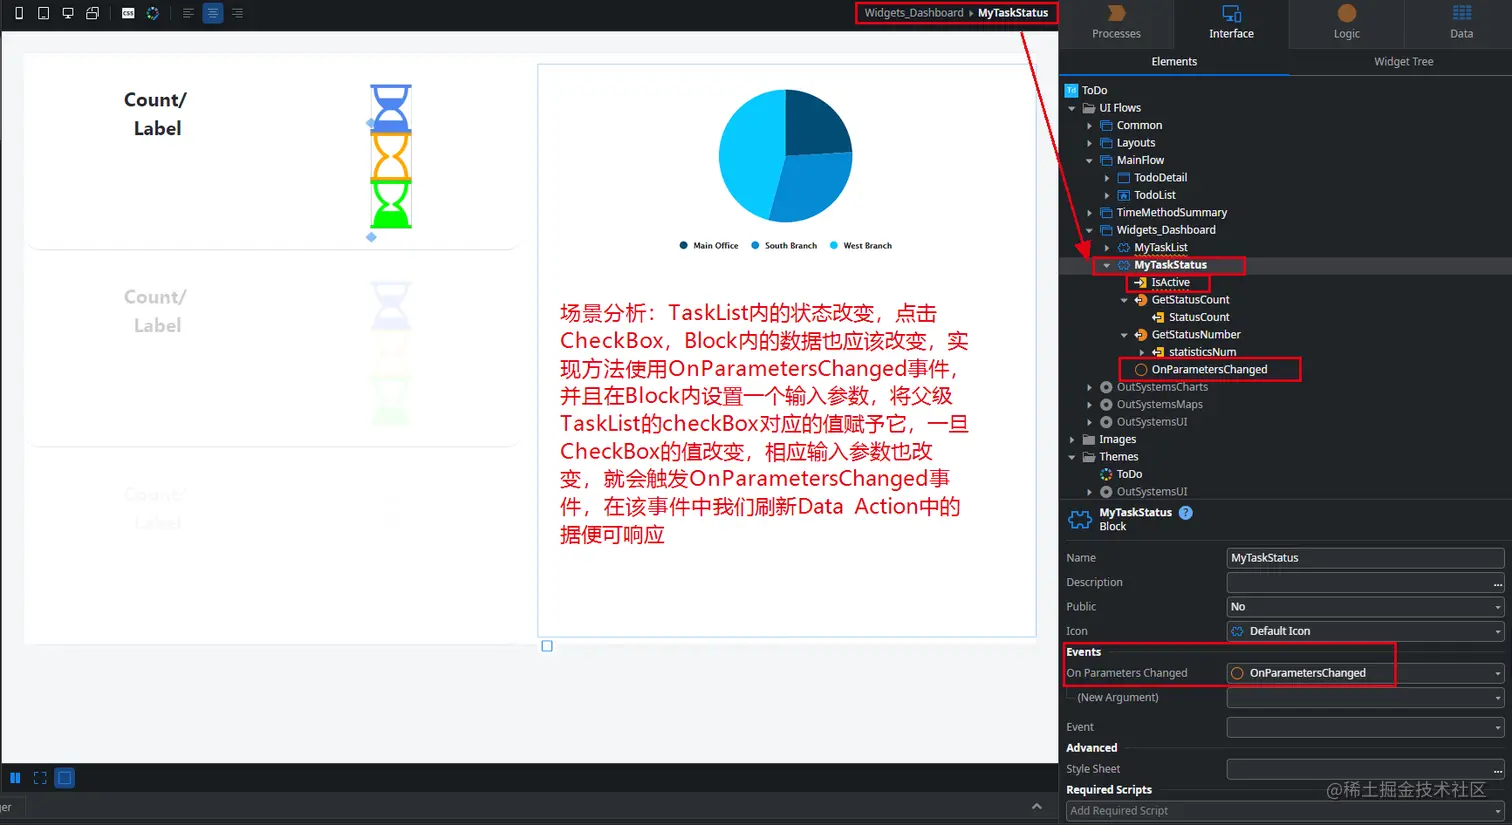This screenshot has height=825, width=1512.
Task: Select the OutSystemsMaps reference
Action: click(1159, 405)
